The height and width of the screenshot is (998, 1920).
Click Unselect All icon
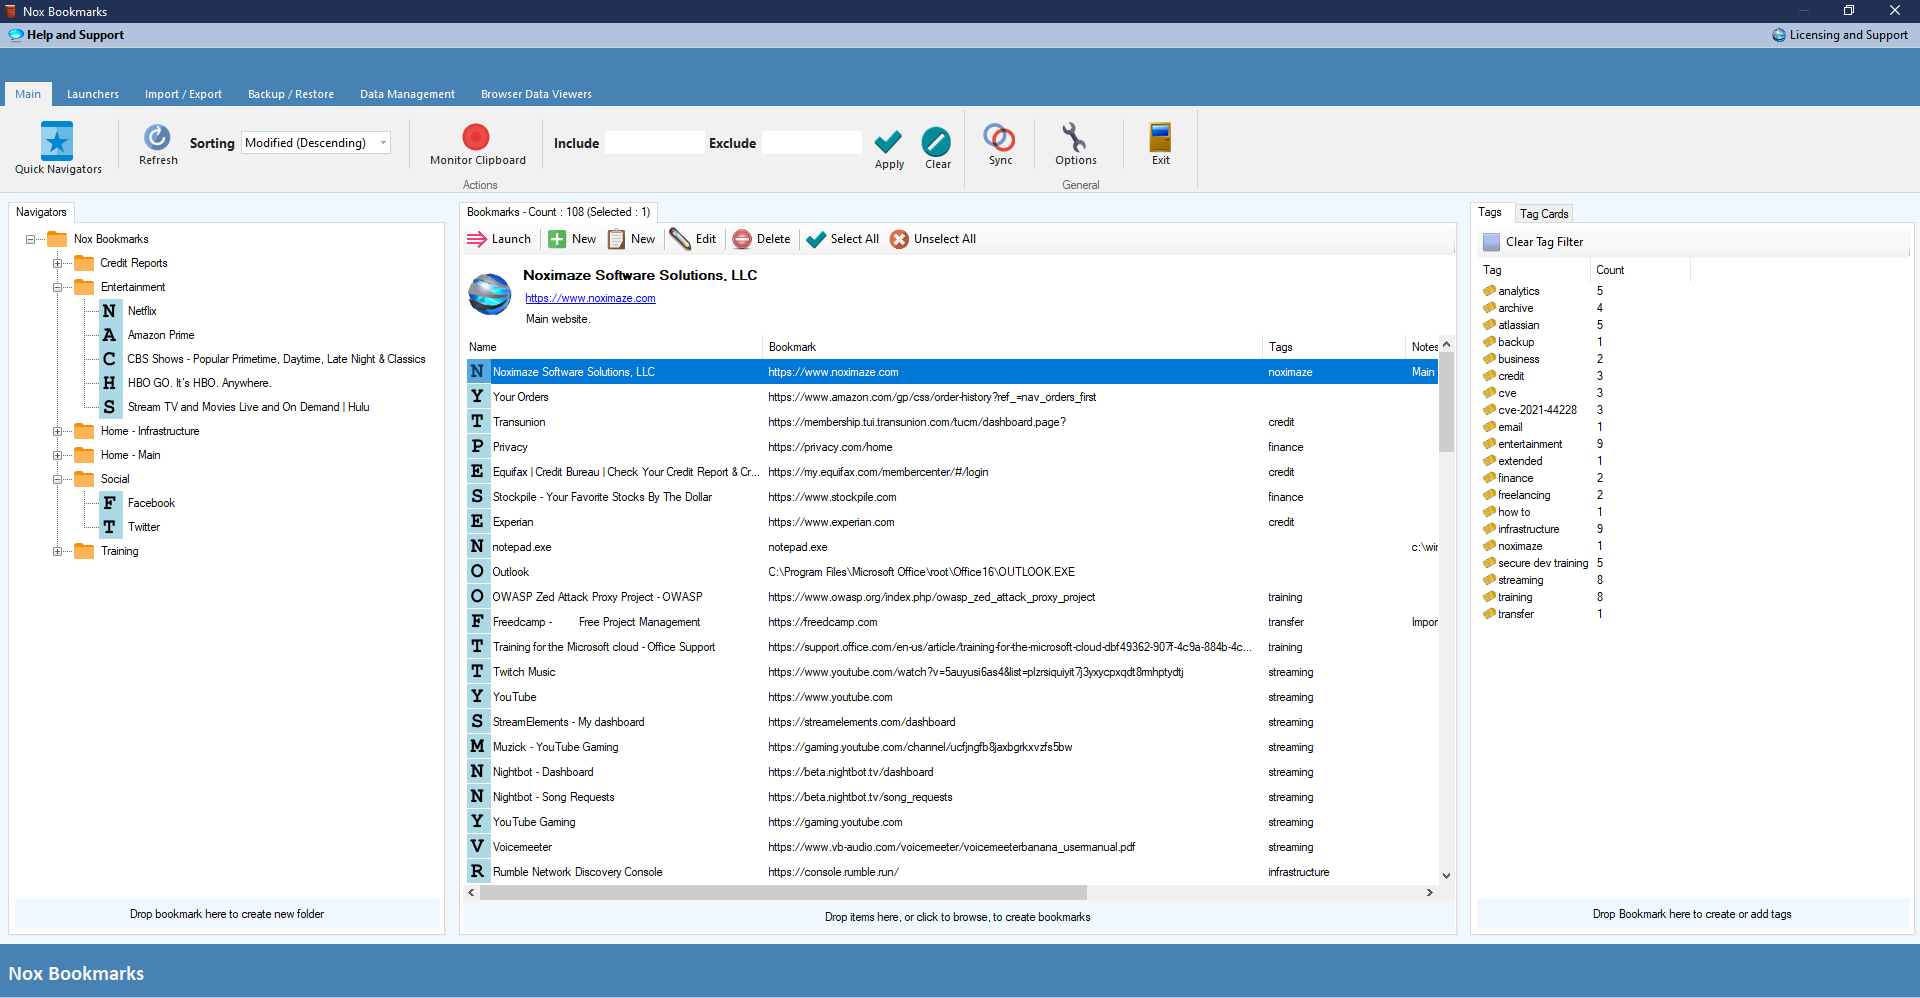[933, 239]
